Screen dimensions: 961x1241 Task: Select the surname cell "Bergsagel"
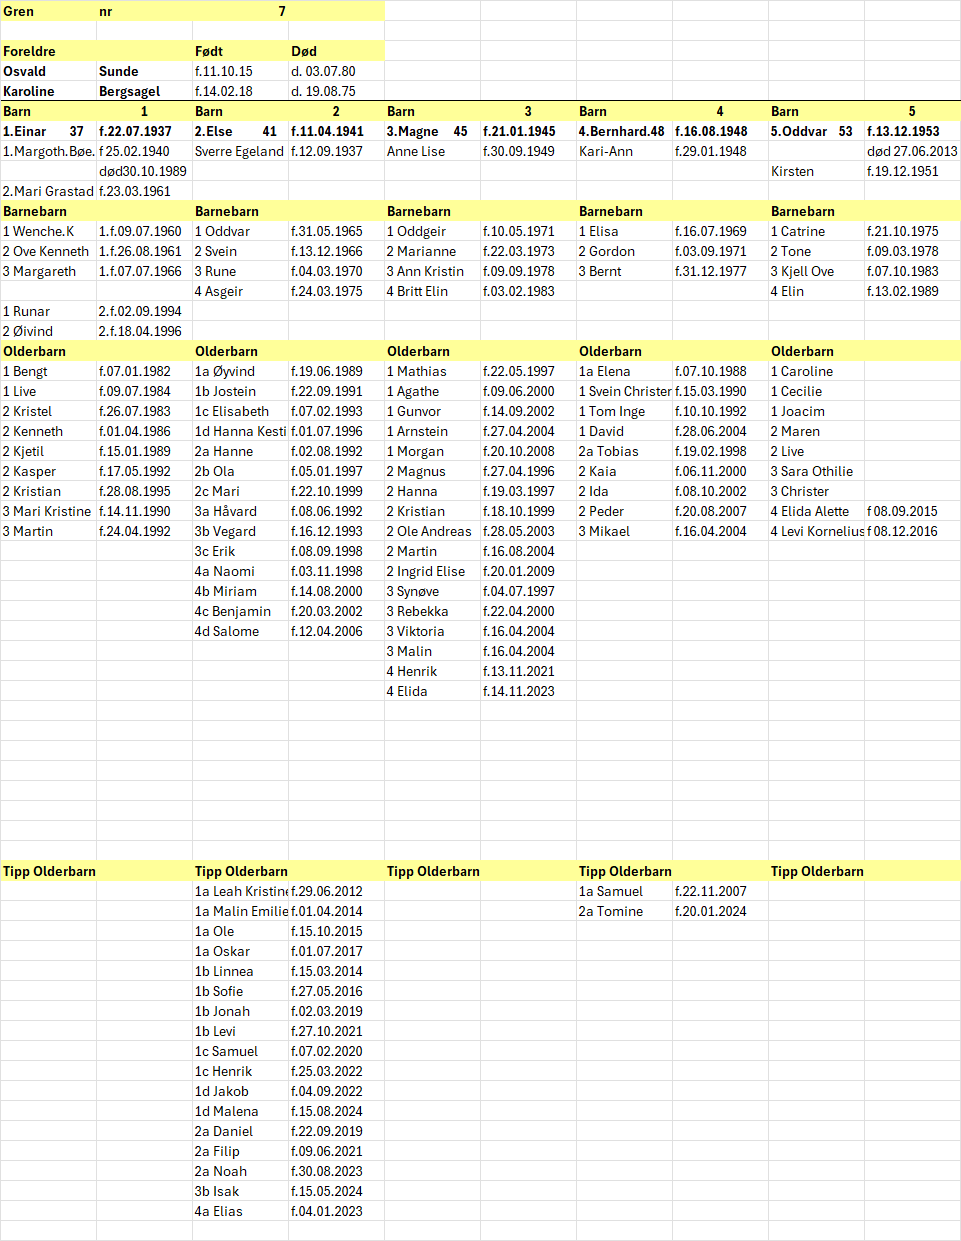(x=144, y=91)
